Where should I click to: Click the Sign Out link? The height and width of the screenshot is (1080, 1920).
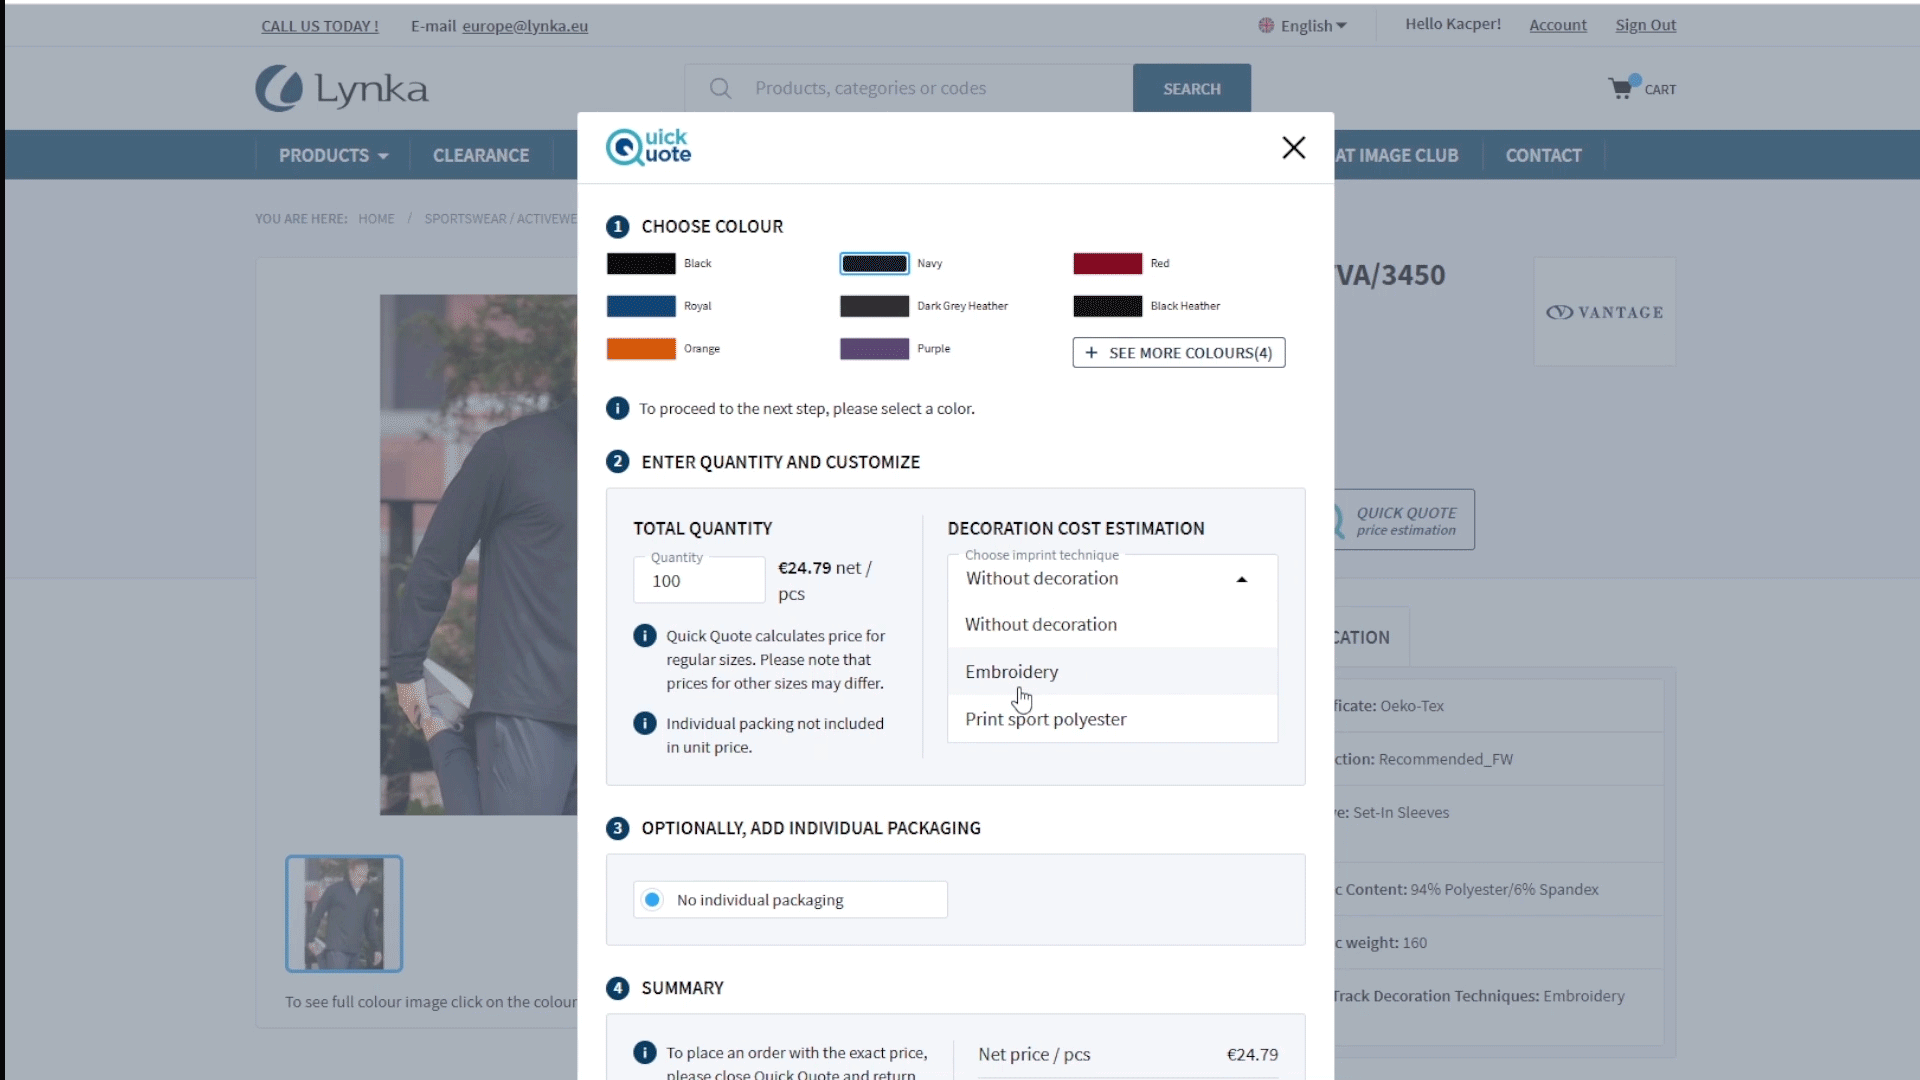coord(1645,25)
